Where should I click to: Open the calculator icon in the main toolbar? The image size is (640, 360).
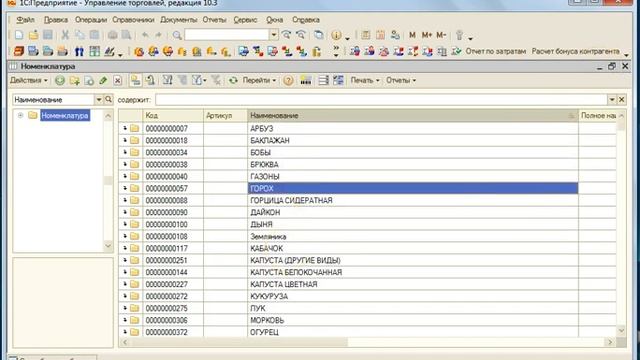point(366,35)
